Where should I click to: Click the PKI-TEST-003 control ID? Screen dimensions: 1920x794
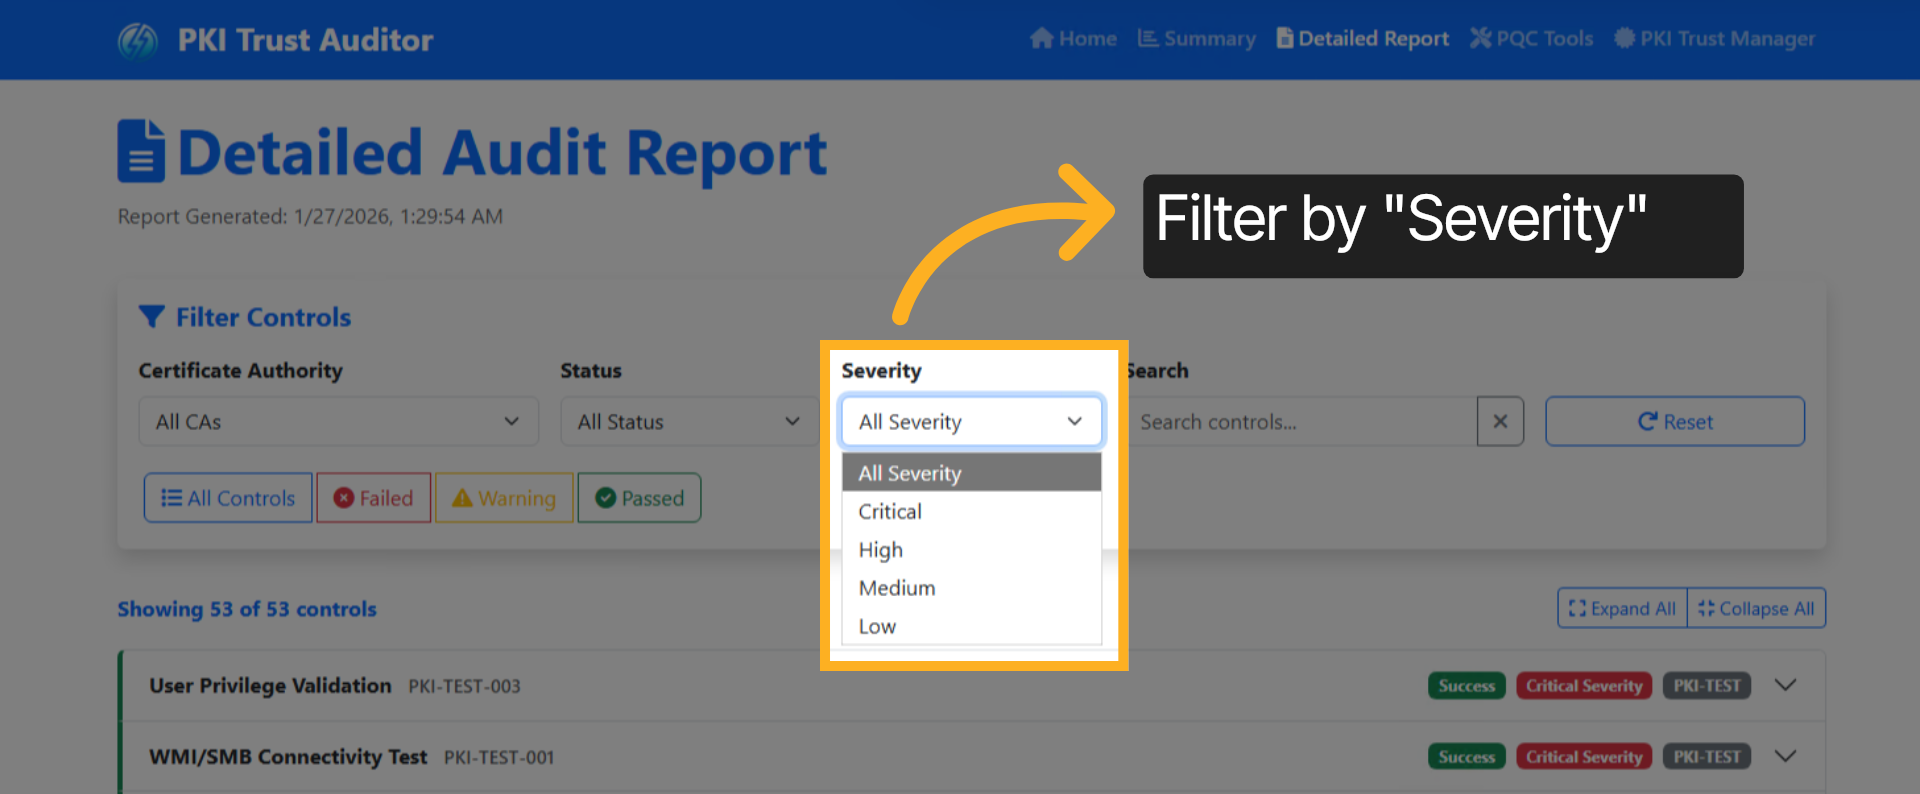tap(464, 687)
